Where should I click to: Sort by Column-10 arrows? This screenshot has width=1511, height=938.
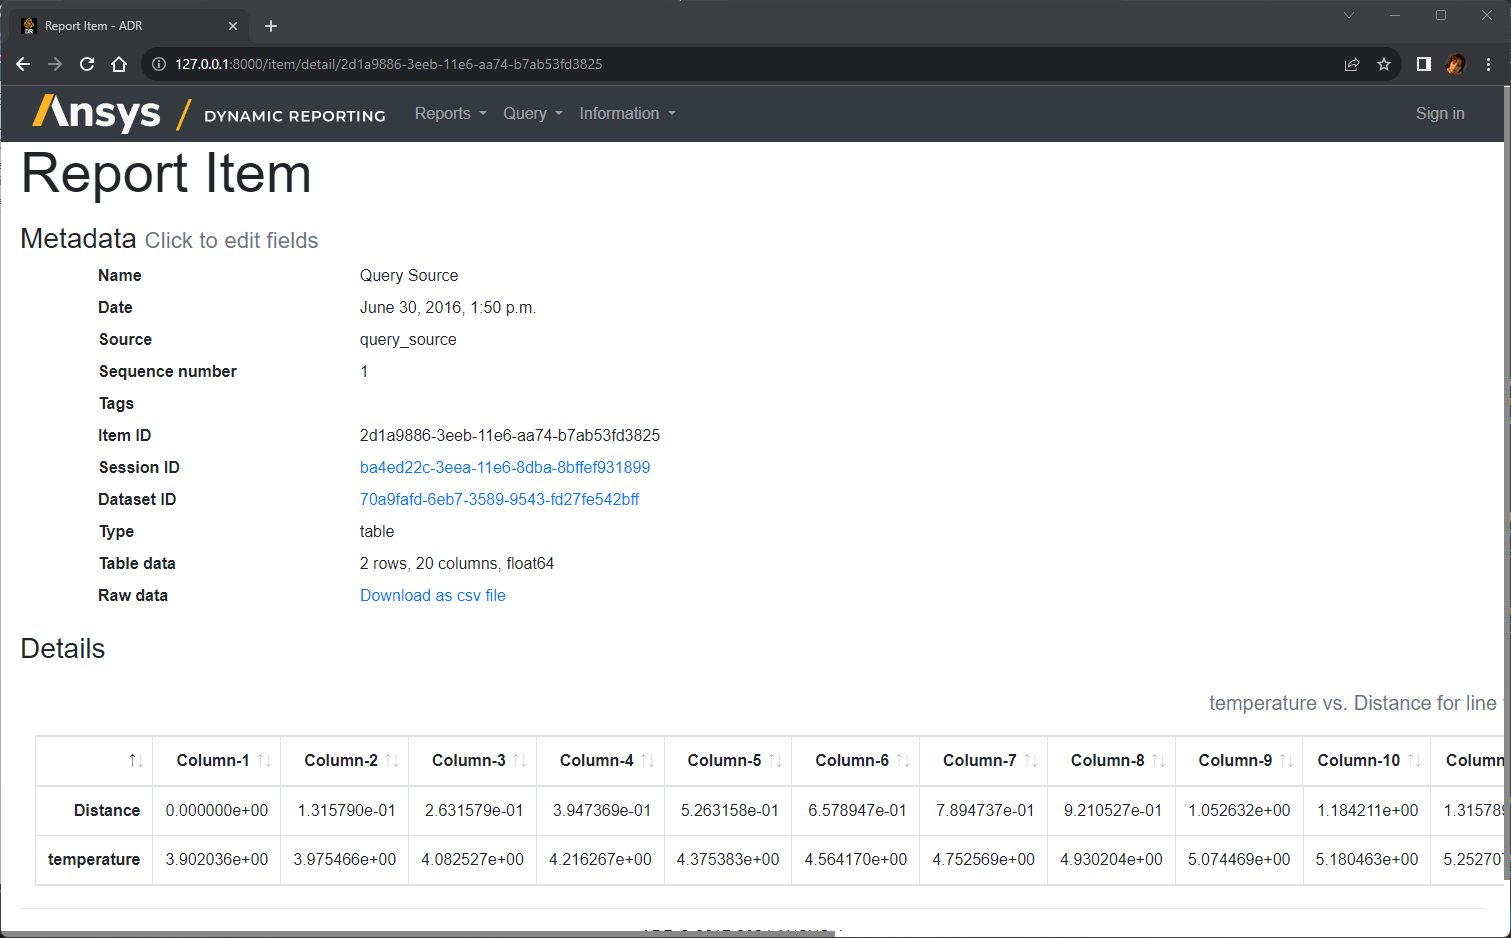click(x=1414, y=761)
